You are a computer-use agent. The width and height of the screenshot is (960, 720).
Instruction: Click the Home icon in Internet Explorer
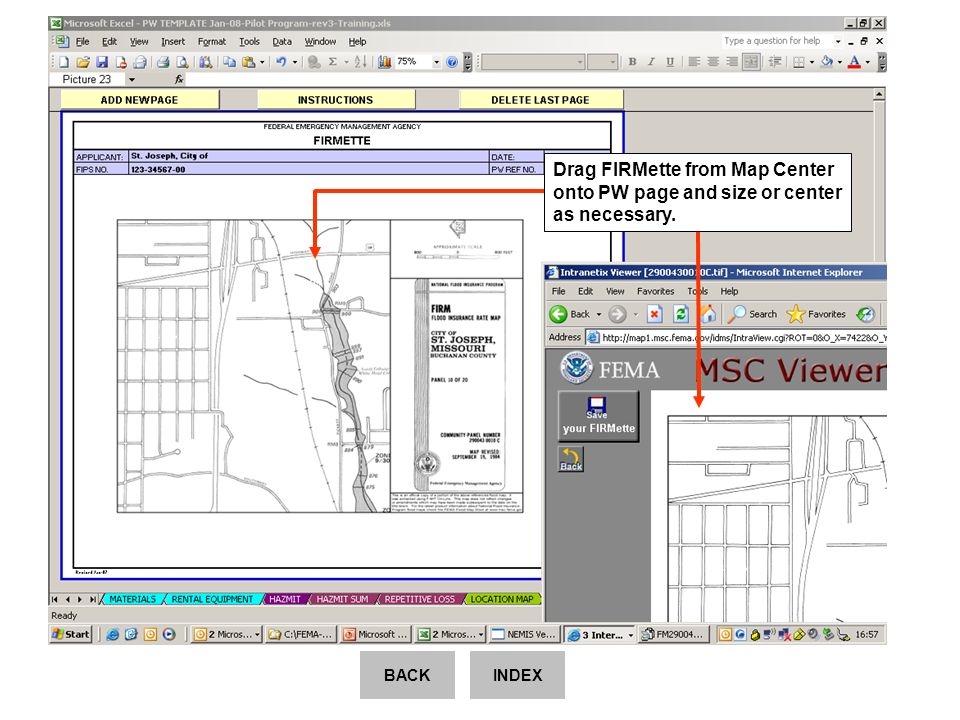707,314
